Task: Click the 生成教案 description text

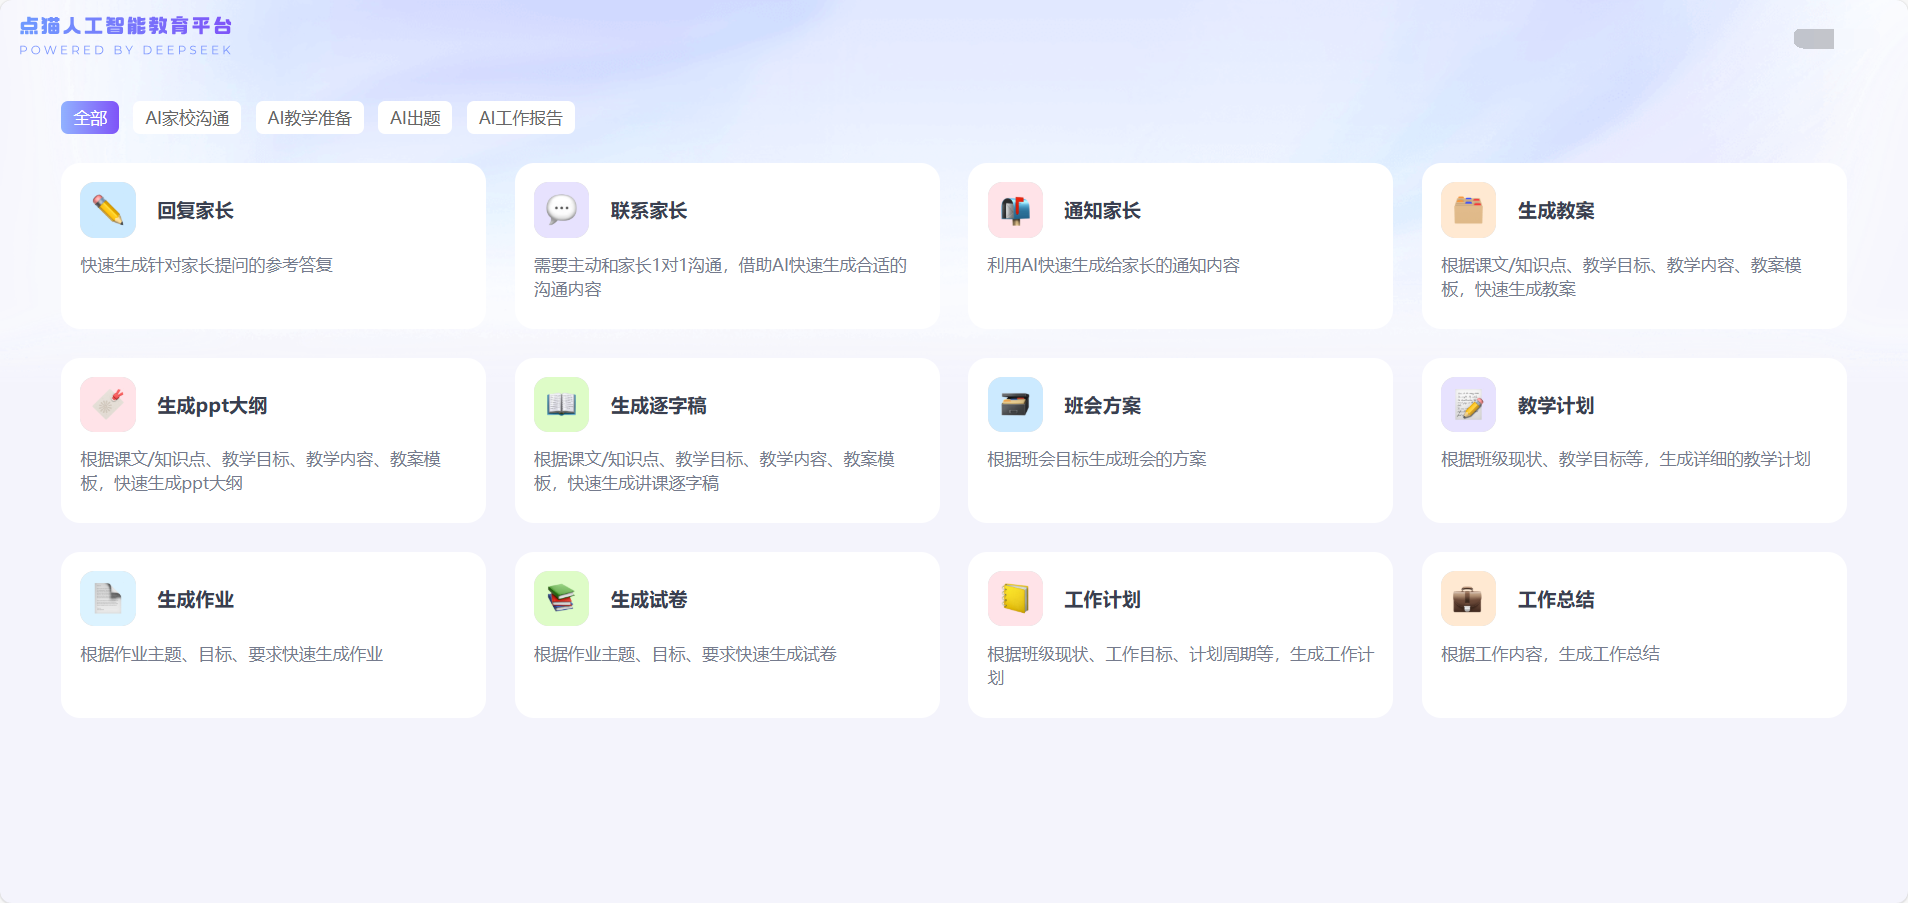Action: [1620, 277]
